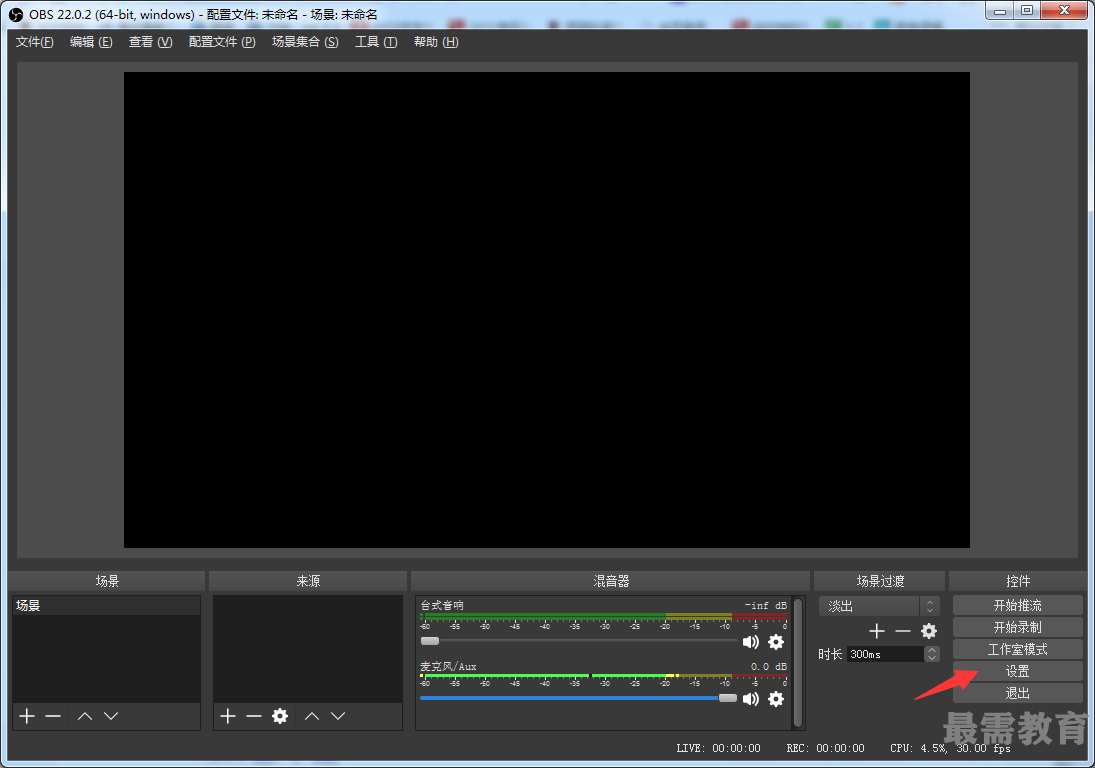Image resolution: width=1095 pixels, height=768 pixels.
Task: Click the 0.0 dB level label
Action: [x=769, y=667]
